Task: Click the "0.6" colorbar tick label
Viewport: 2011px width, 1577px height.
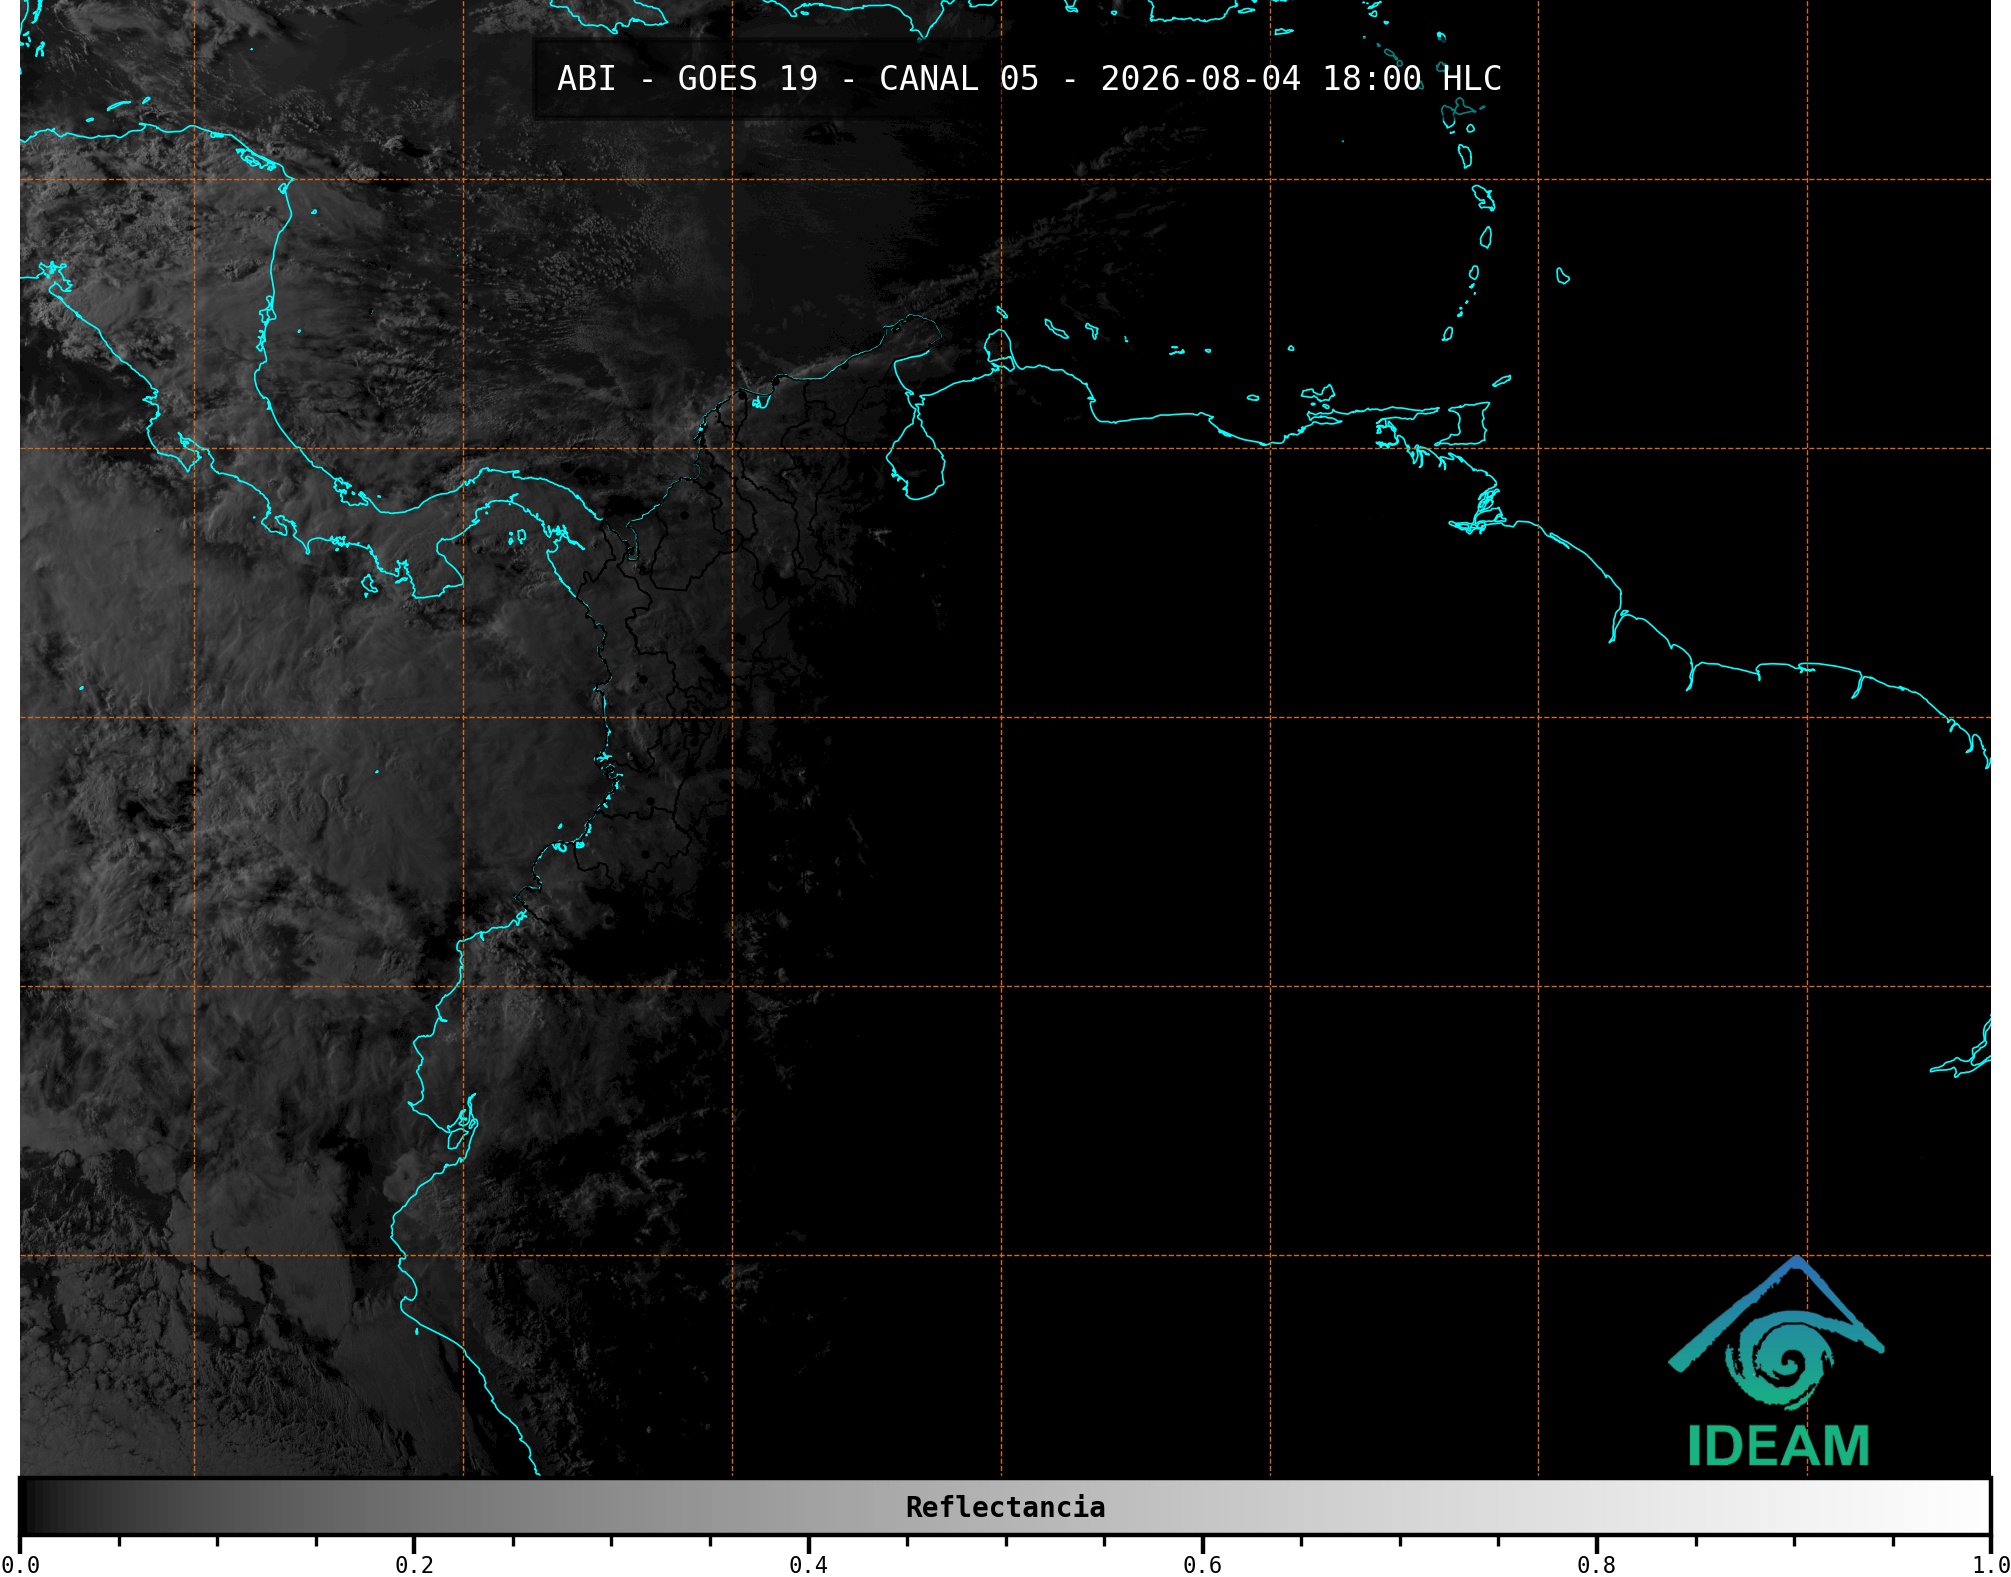Action: [x=1202, y=1564]
